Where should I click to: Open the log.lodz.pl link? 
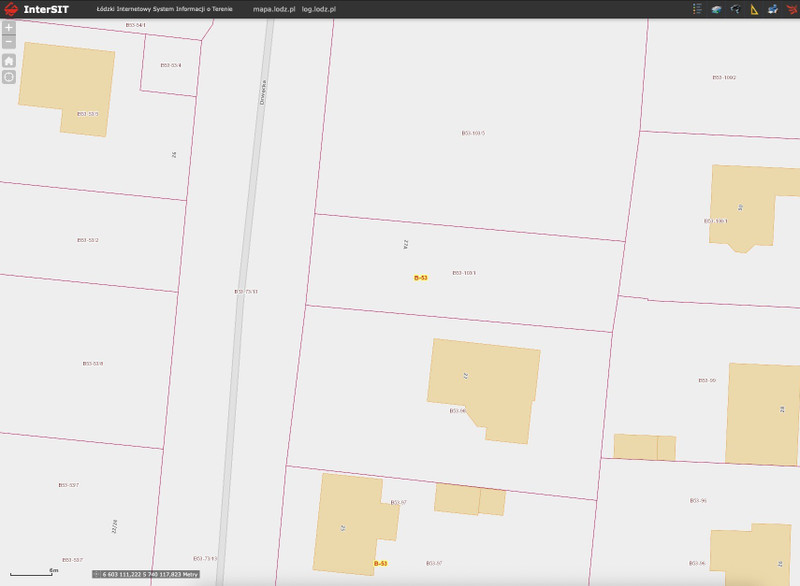point(318,9)
